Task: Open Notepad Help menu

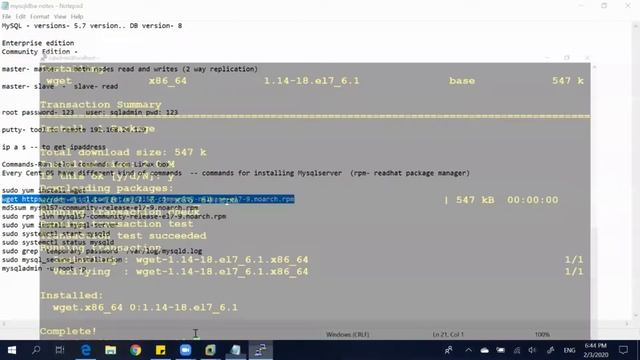Action: [77, 16]
